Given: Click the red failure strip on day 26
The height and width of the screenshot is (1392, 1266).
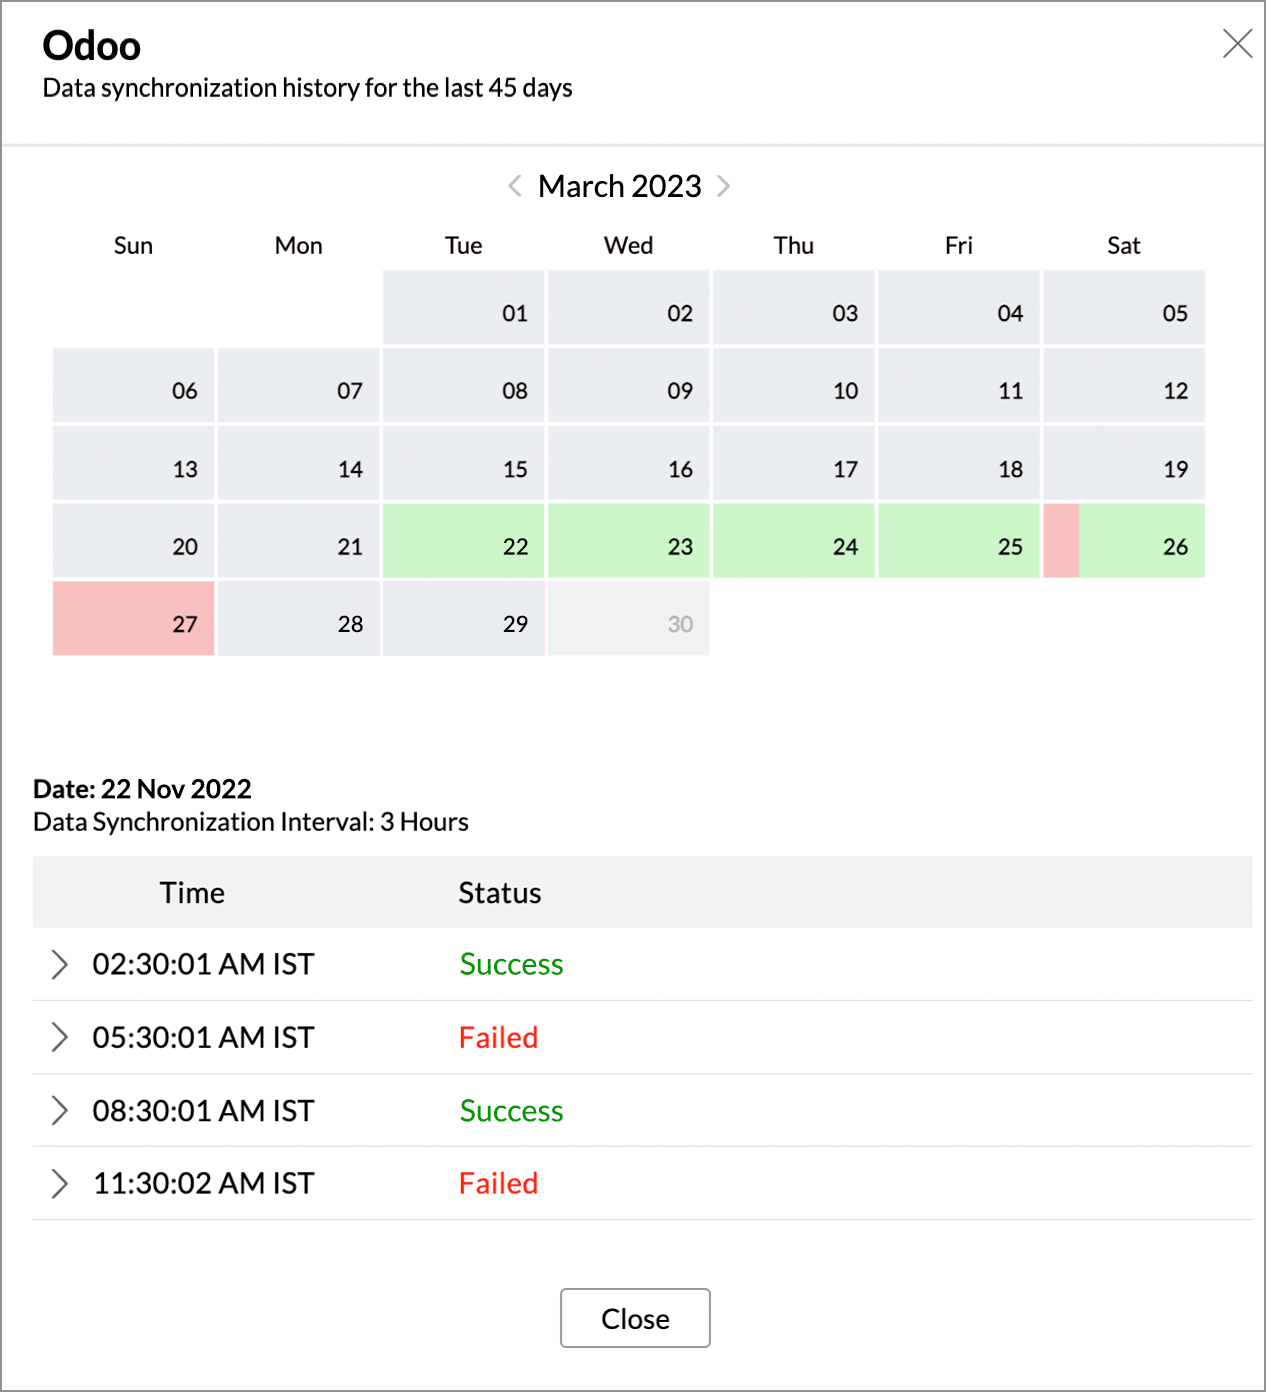Looking at the screenshot, I should point(1061,541).
